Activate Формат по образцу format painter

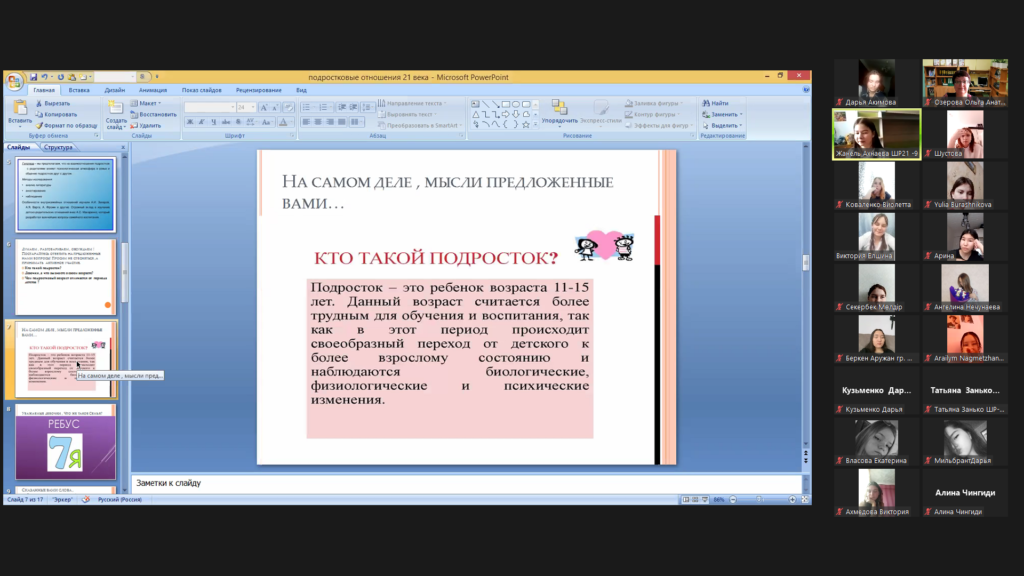coord(66,125)
